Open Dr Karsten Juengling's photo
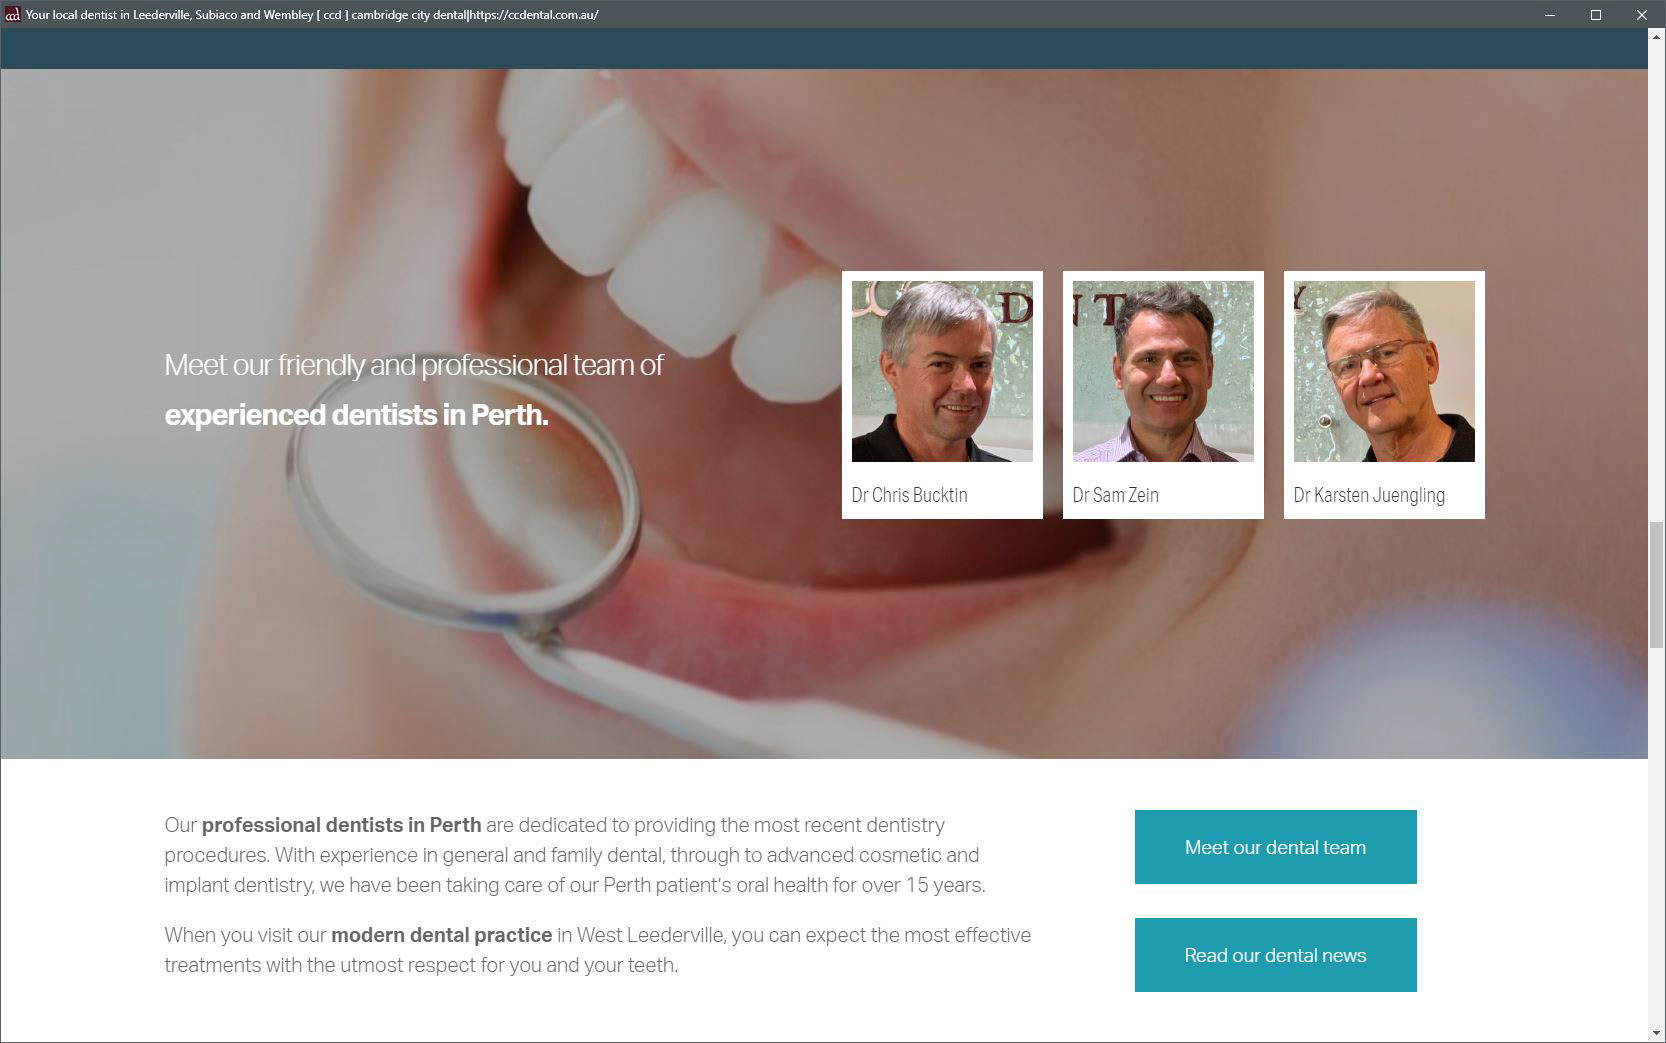The width and height of the screenshot is (1666, 1043). coord(1384,371)
